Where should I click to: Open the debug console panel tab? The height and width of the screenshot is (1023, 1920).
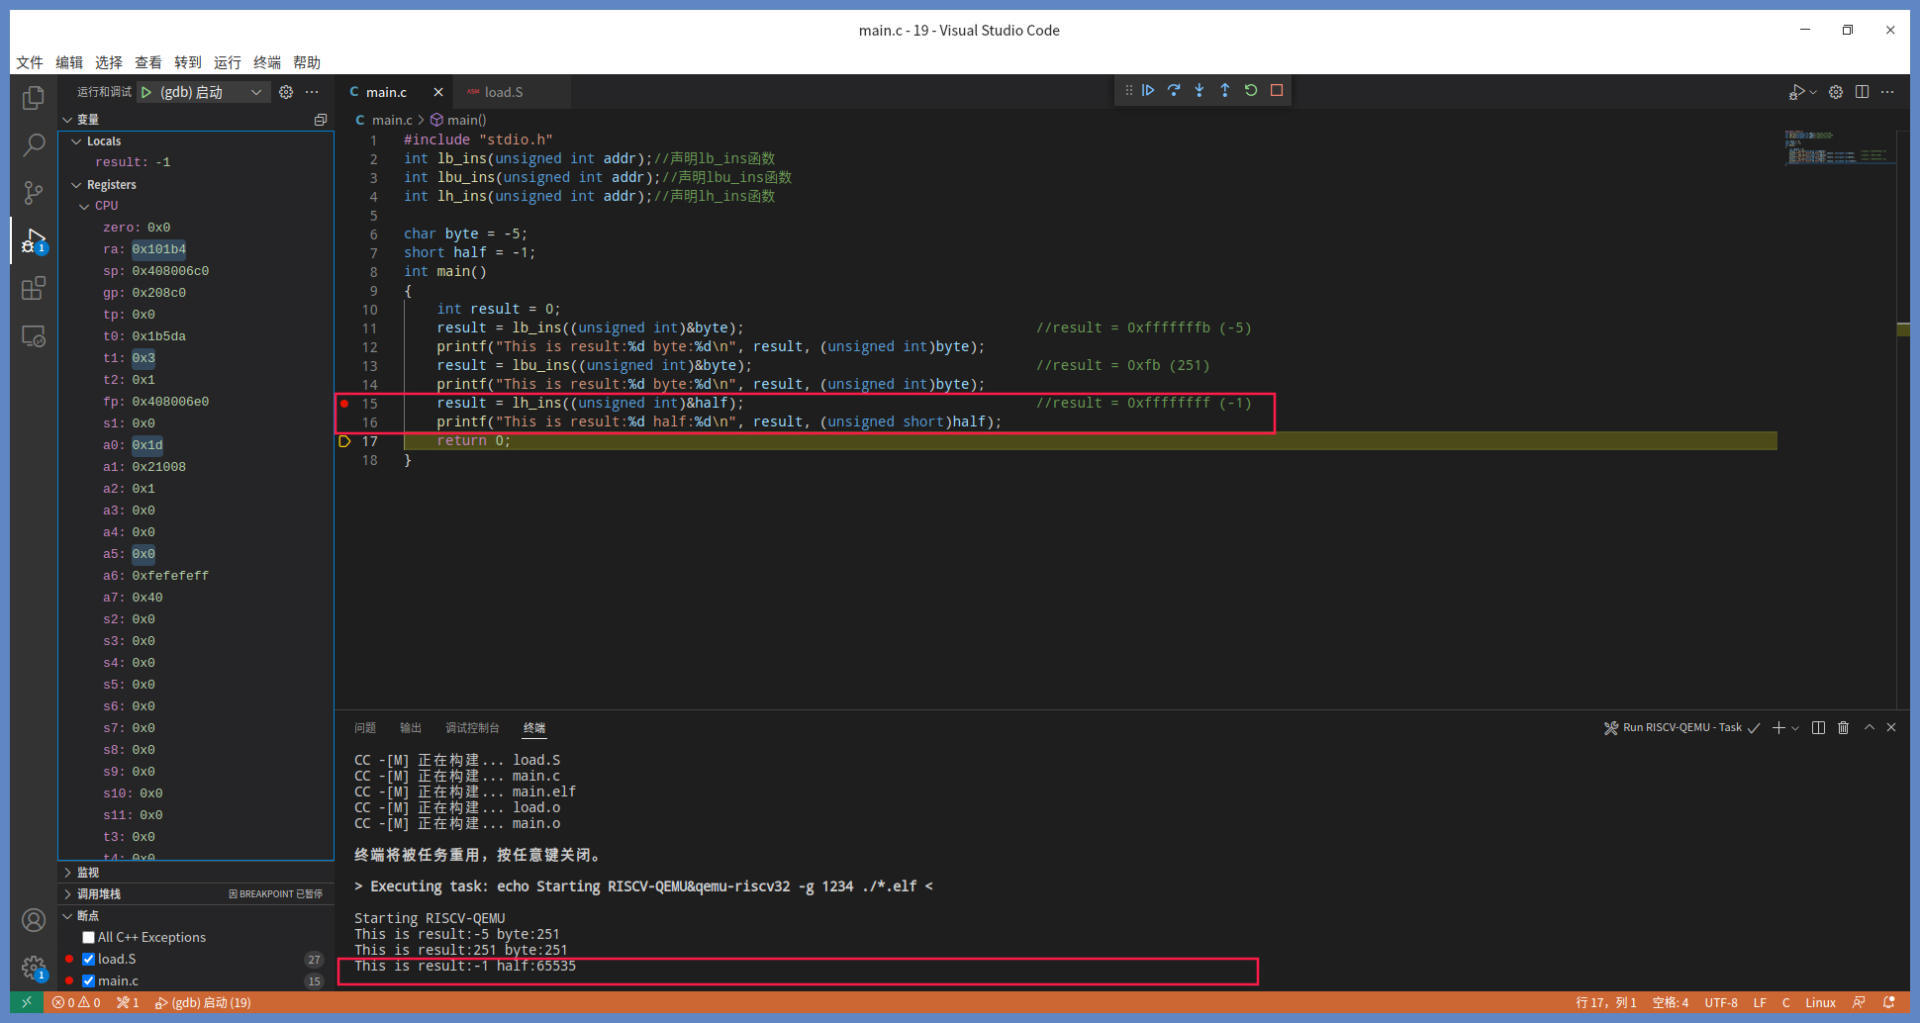pyautogui.click(x=472, y=728)
